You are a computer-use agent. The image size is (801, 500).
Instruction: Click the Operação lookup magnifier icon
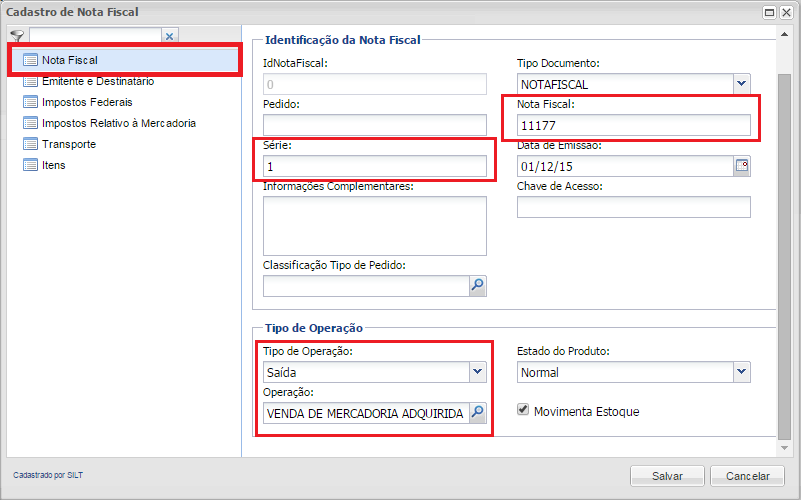coord(477,412)
